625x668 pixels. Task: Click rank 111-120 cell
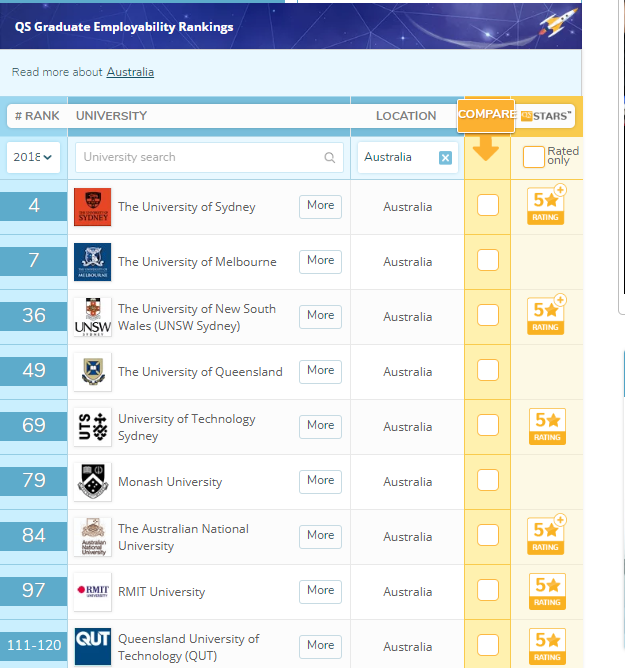pyautogui.click(x=34, y=646)
